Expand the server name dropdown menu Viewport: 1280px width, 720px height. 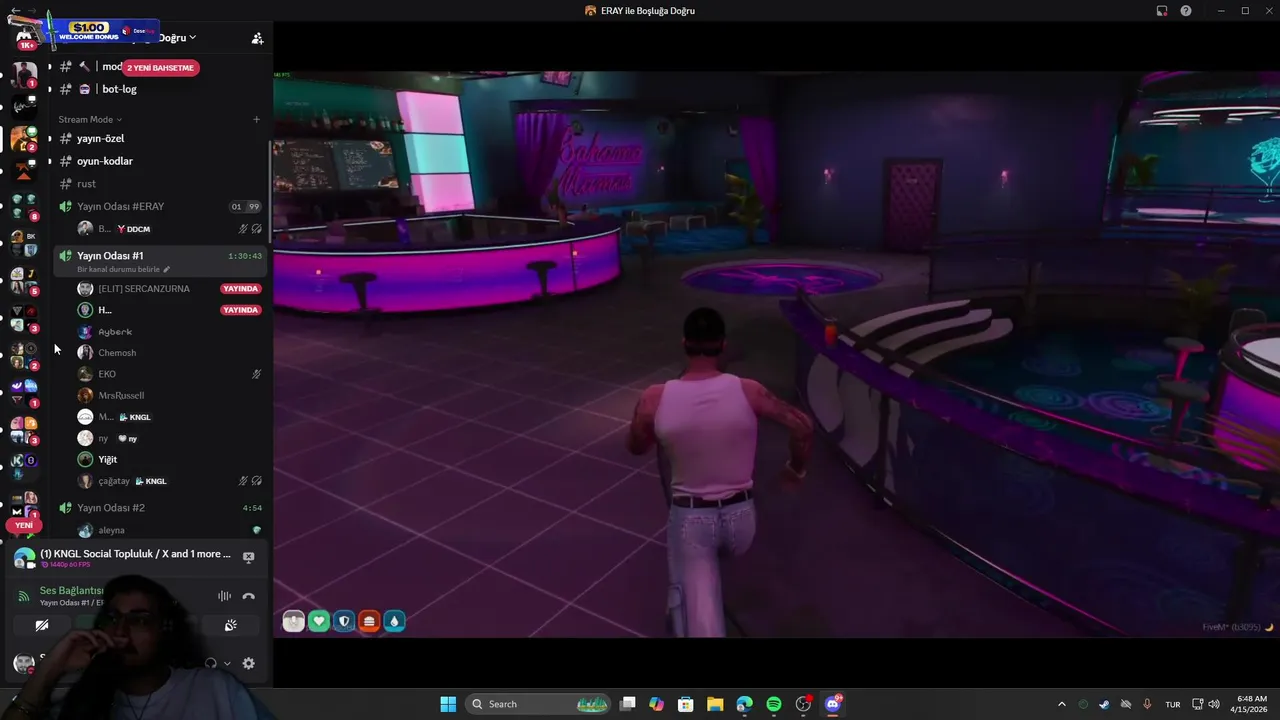click(x=192, y=38)
